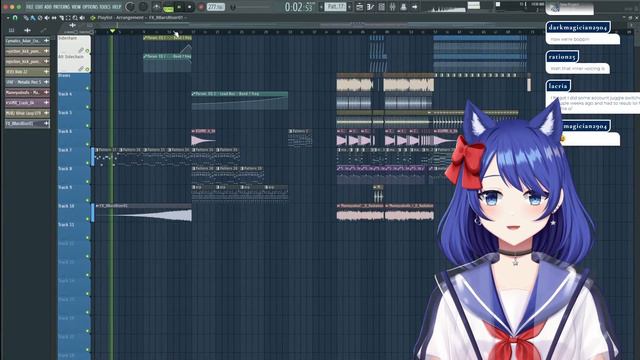The width and height of the screenshot is (640, 360).
Task: Select the Playback speaker tool
Action: (82, 18)
